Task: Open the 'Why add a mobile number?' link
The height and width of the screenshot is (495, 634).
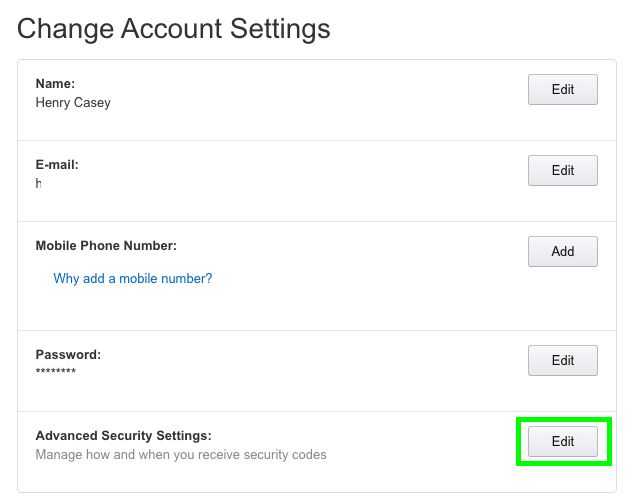Action: (x=132, y=279)
